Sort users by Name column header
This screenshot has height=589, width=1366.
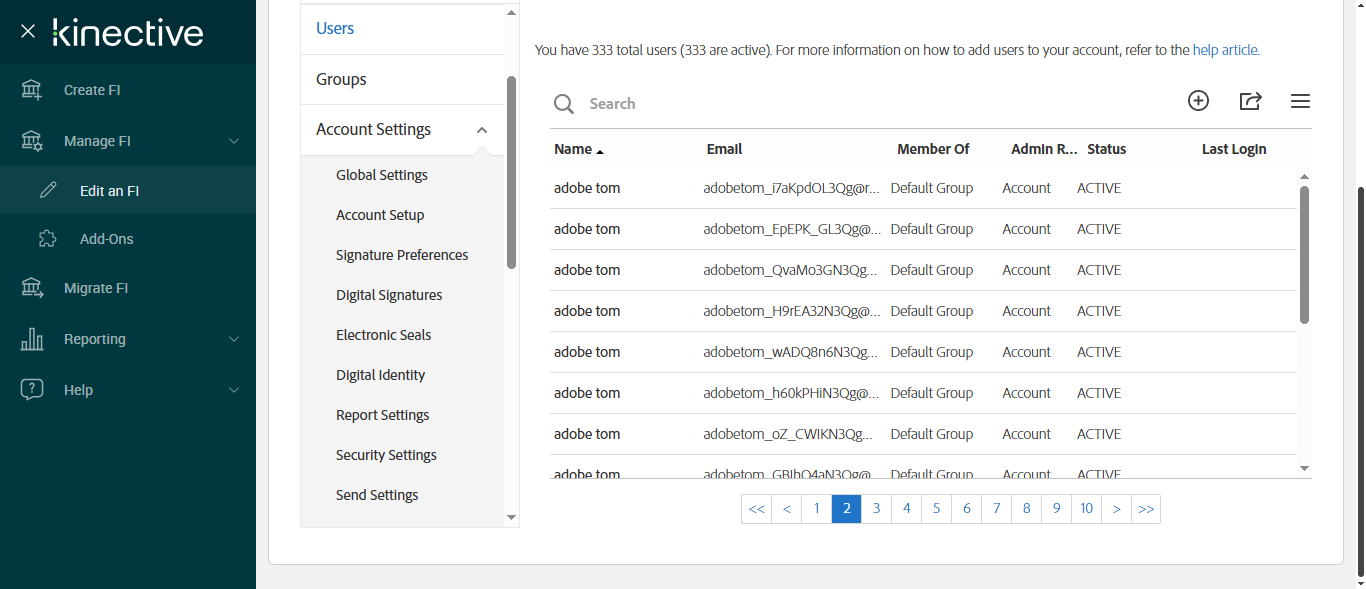[574, 149]
